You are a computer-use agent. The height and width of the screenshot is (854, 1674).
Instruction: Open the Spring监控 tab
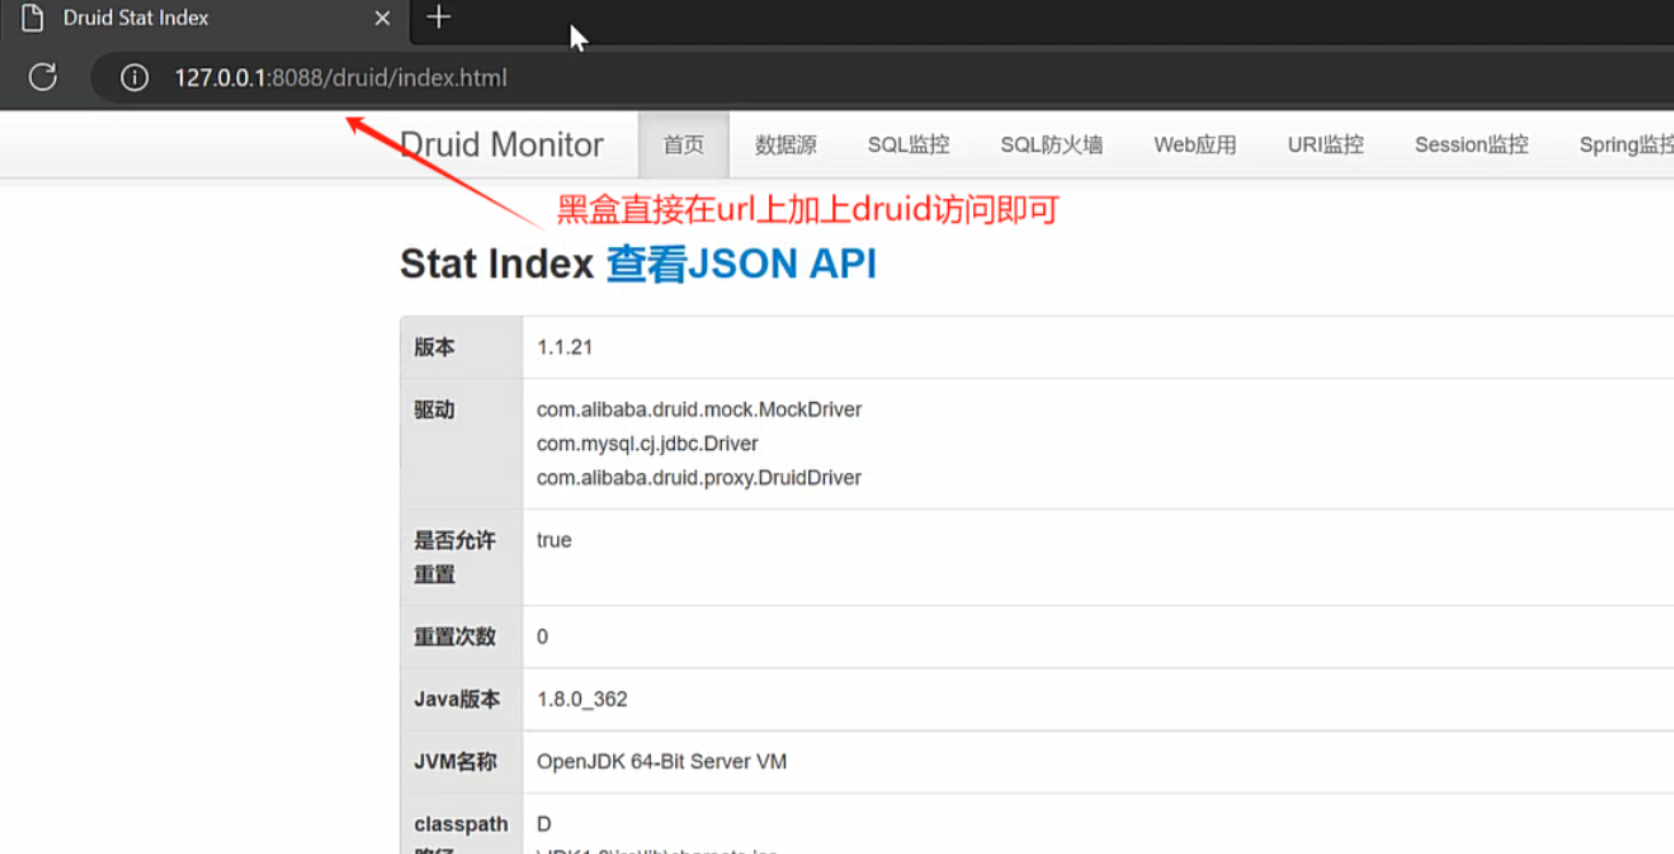1626,145
